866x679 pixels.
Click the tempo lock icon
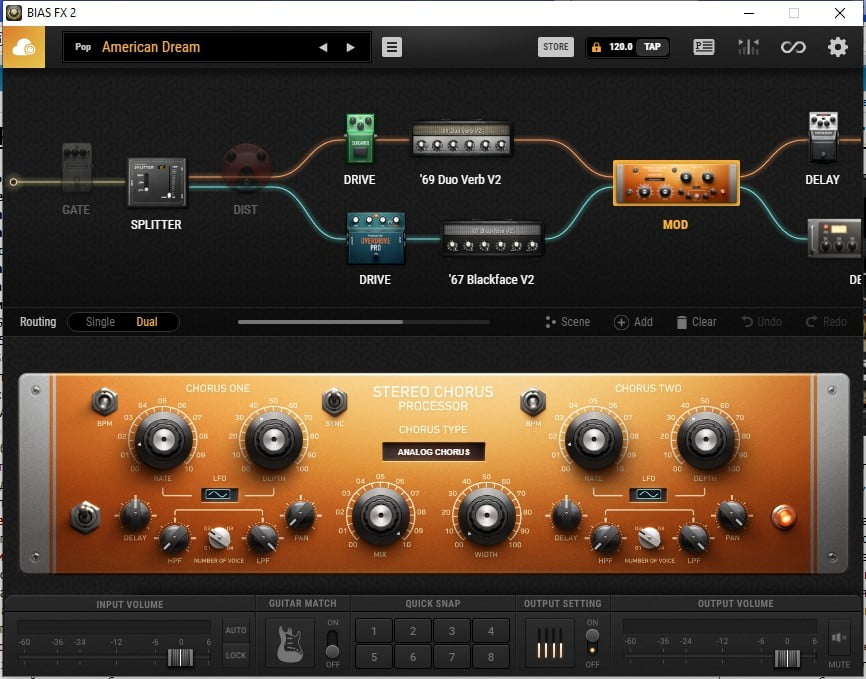pyautogui.click(x=596, y=48)
